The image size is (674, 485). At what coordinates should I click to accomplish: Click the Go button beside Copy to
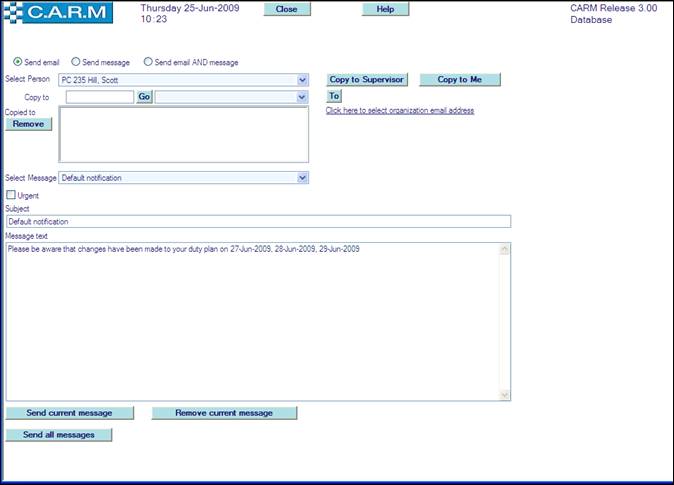point(144,98)
